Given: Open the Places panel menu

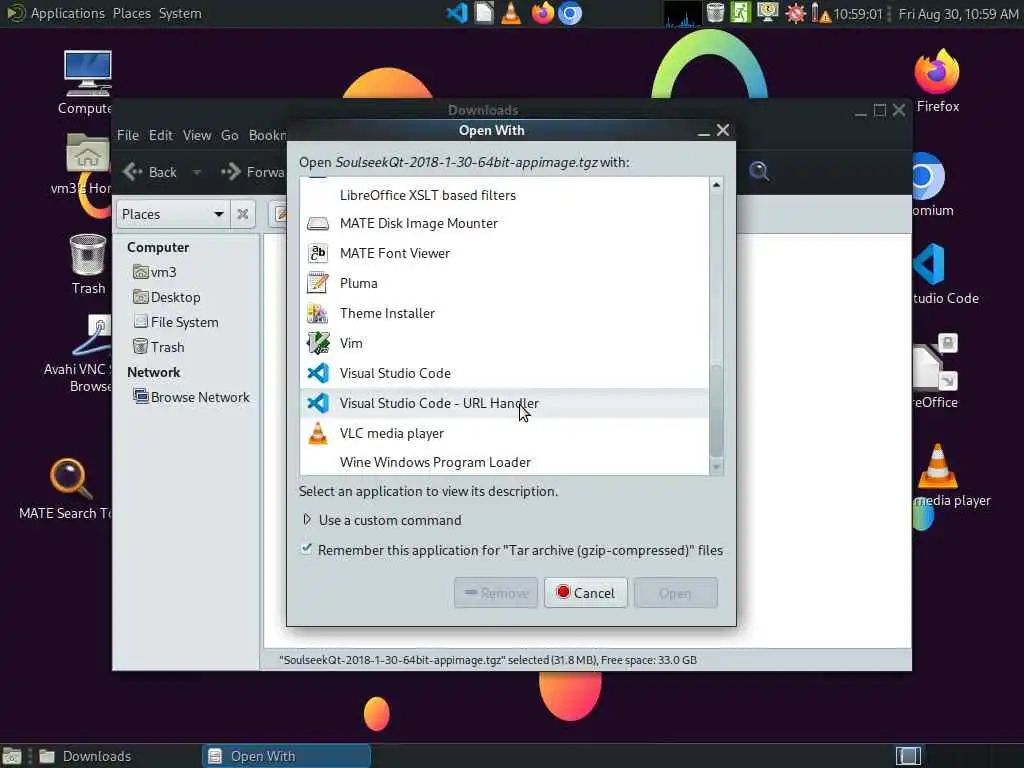Looking at the screenshot, I should tap(131, 13).
